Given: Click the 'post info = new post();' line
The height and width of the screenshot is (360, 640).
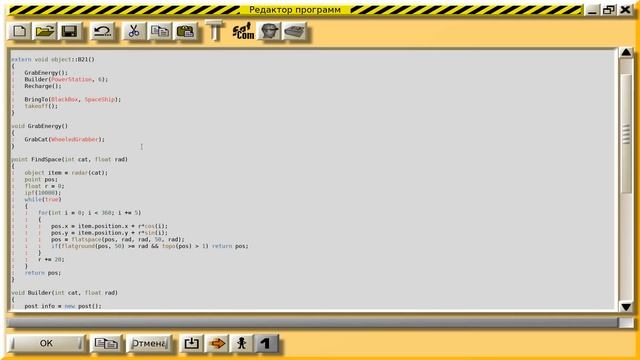Looking at the screenshot, I should [63, 306].
